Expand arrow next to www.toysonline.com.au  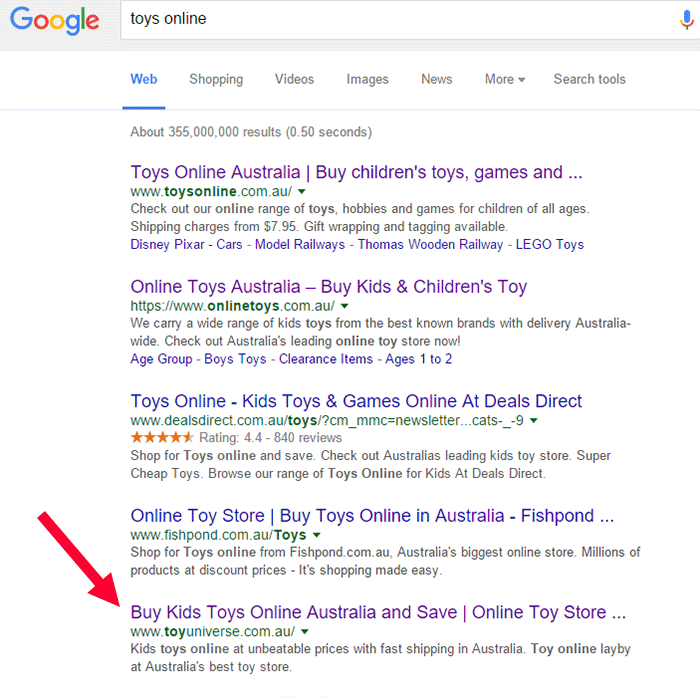[x=302, y=192]
